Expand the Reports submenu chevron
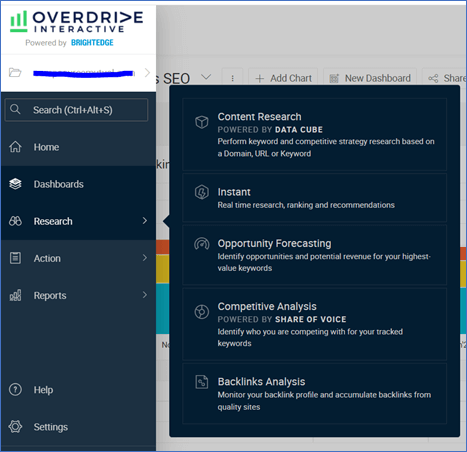The image size is (467, 452). coord(144,295)
